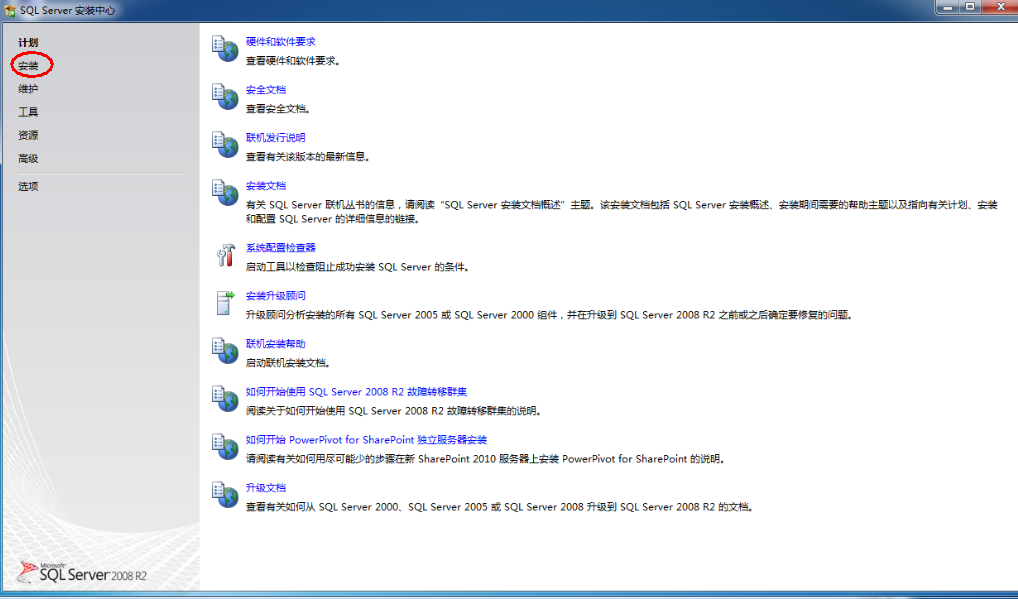The height and width of the screenshot is (599, 1018).
Task: Switch to the 维护 sidebar section
Action: (x=28, y=89)
